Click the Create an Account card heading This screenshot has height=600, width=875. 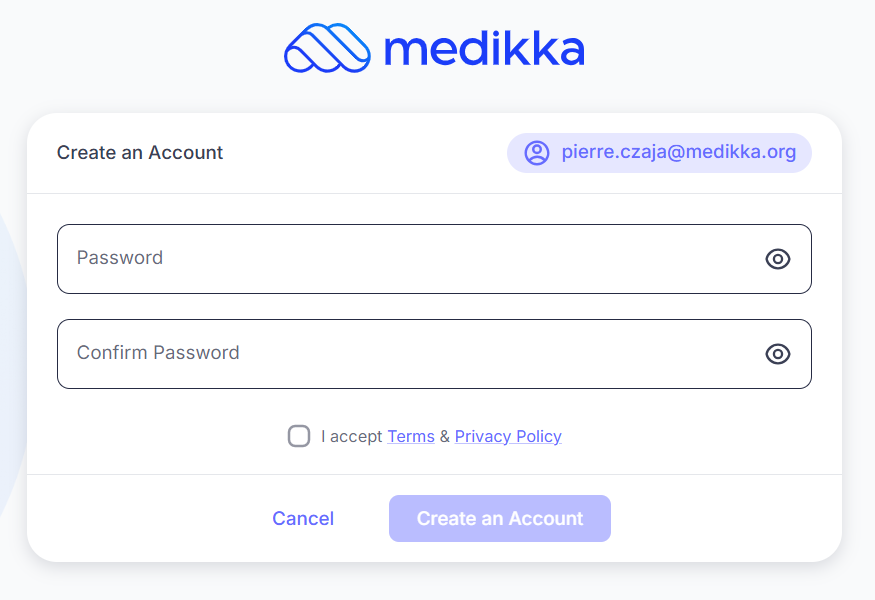point(140,153)
